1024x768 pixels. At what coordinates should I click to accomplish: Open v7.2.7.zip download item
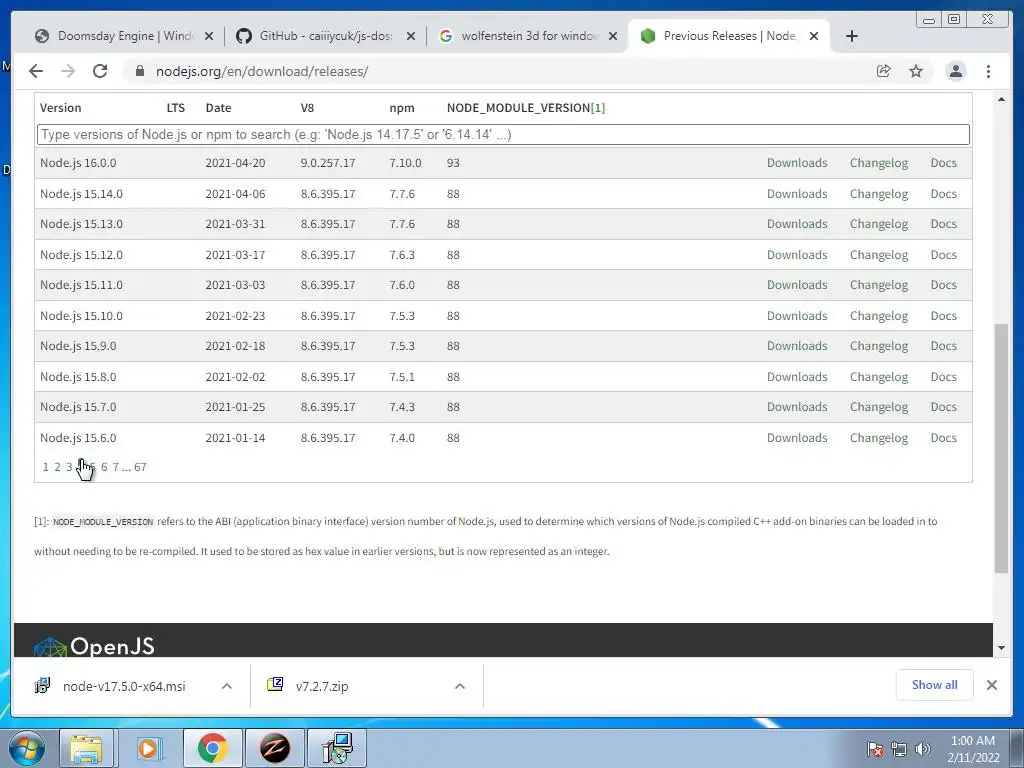(308, 686)
